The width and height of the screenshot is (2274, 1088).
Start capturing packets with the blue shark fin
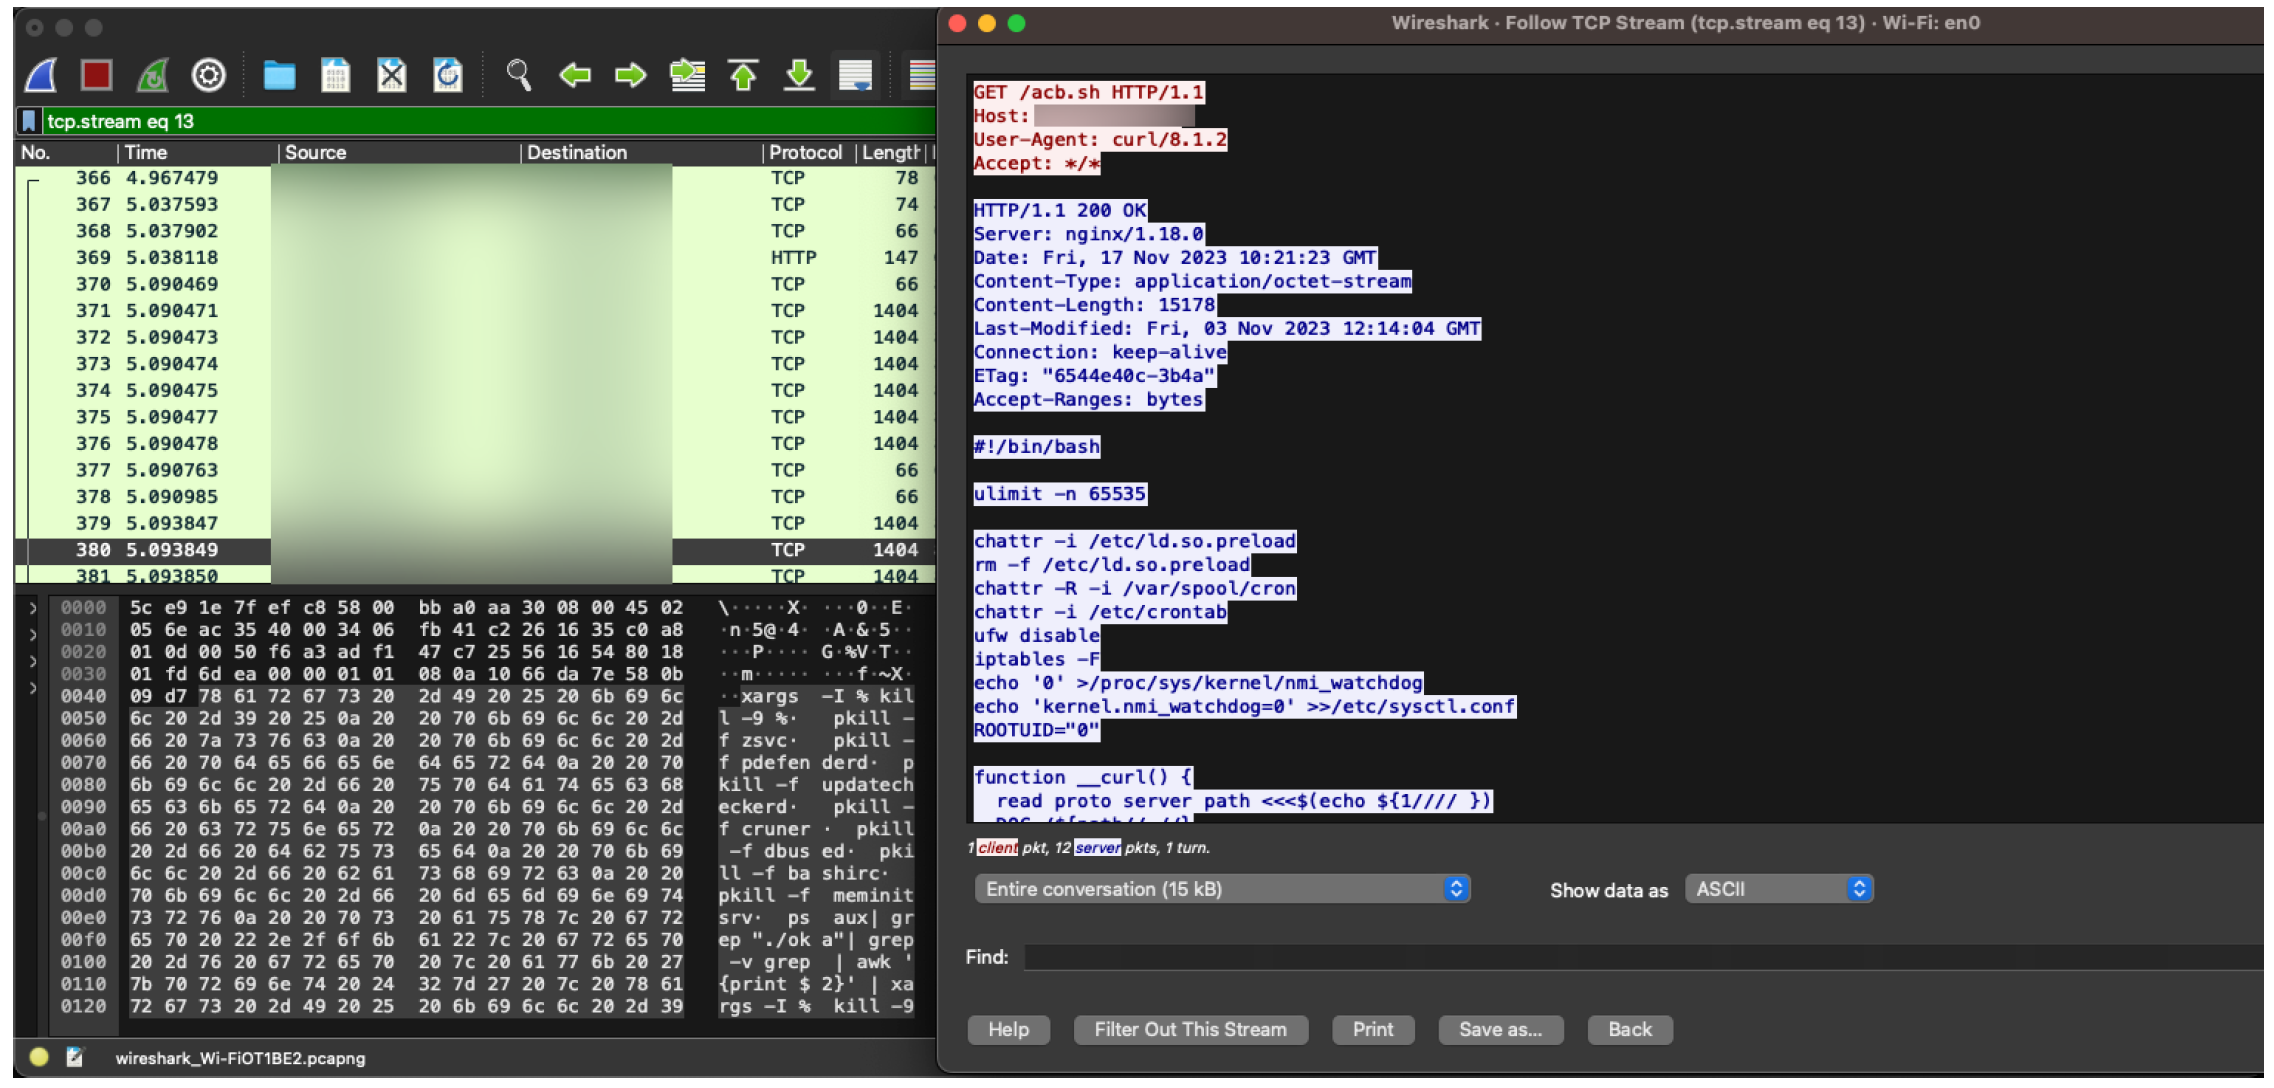click(41, 75)
